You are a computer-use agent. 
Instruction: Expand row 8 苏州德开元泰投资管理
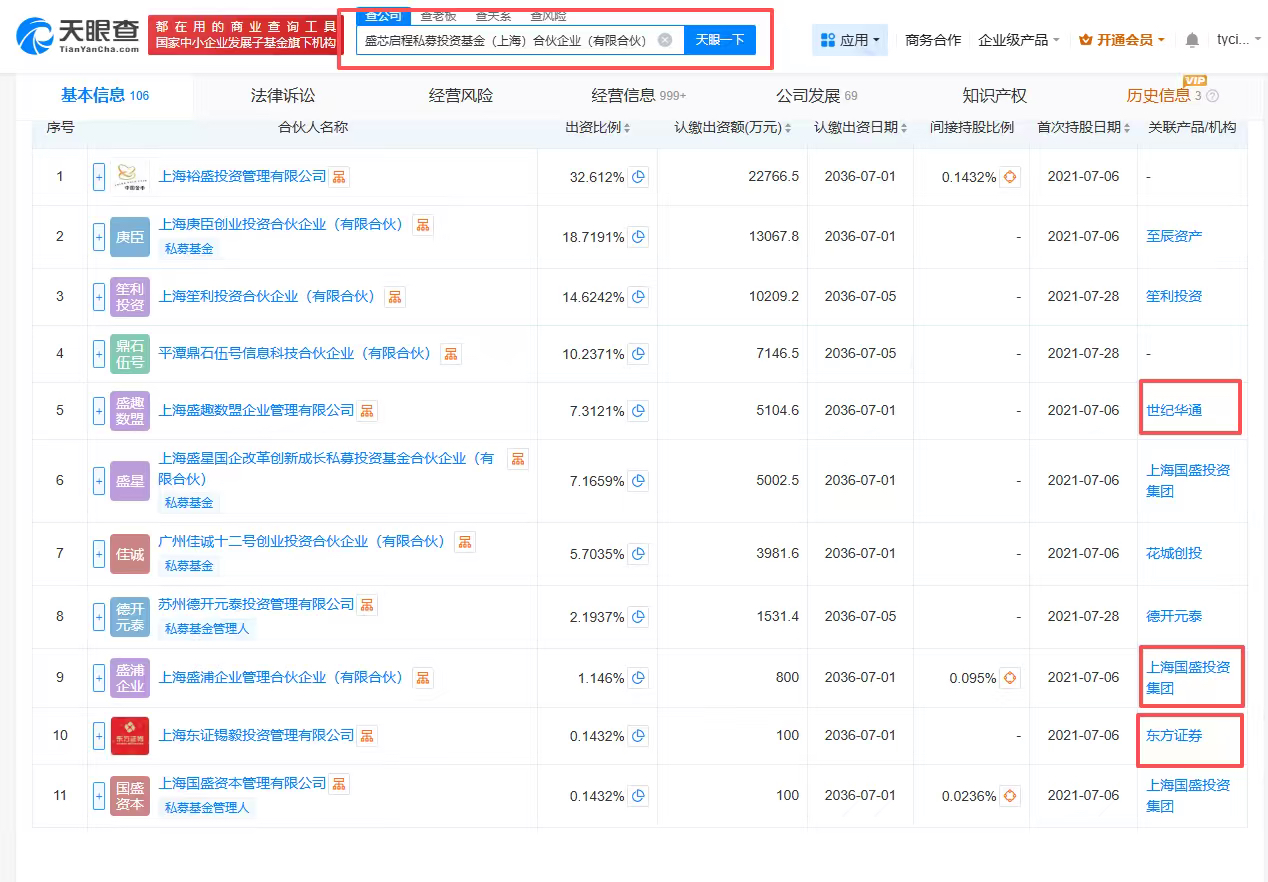[x=99, y=616]
